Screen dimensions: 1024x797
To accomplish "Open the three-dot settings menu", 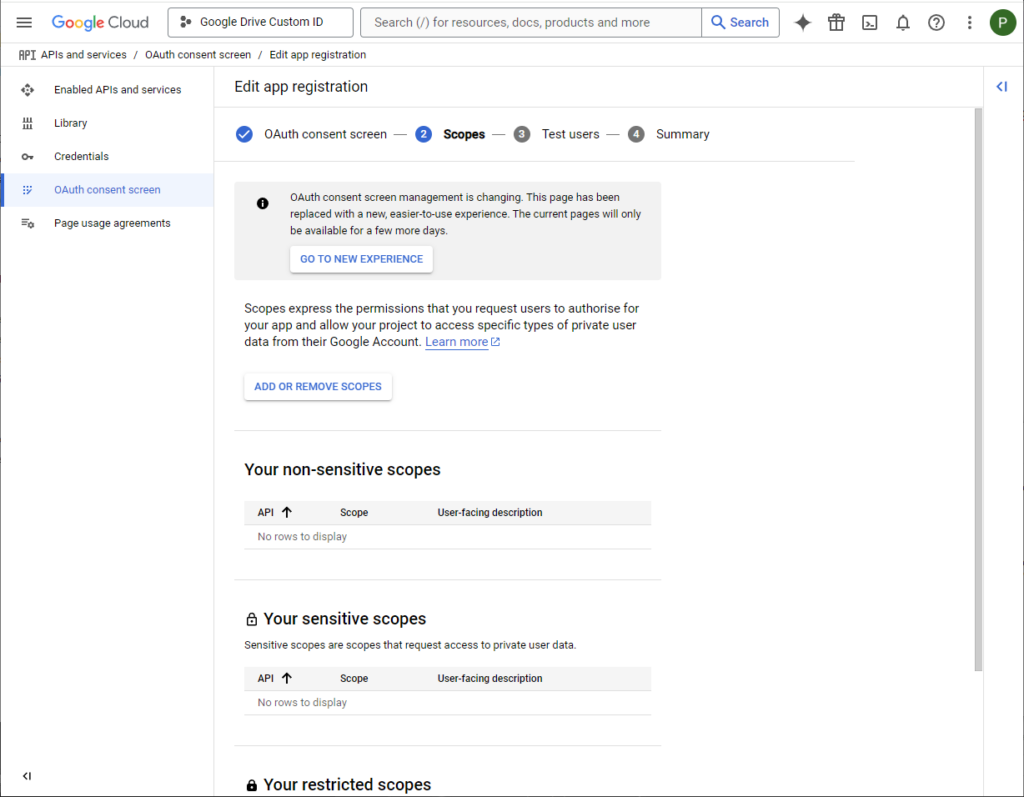I will point(969,22).
